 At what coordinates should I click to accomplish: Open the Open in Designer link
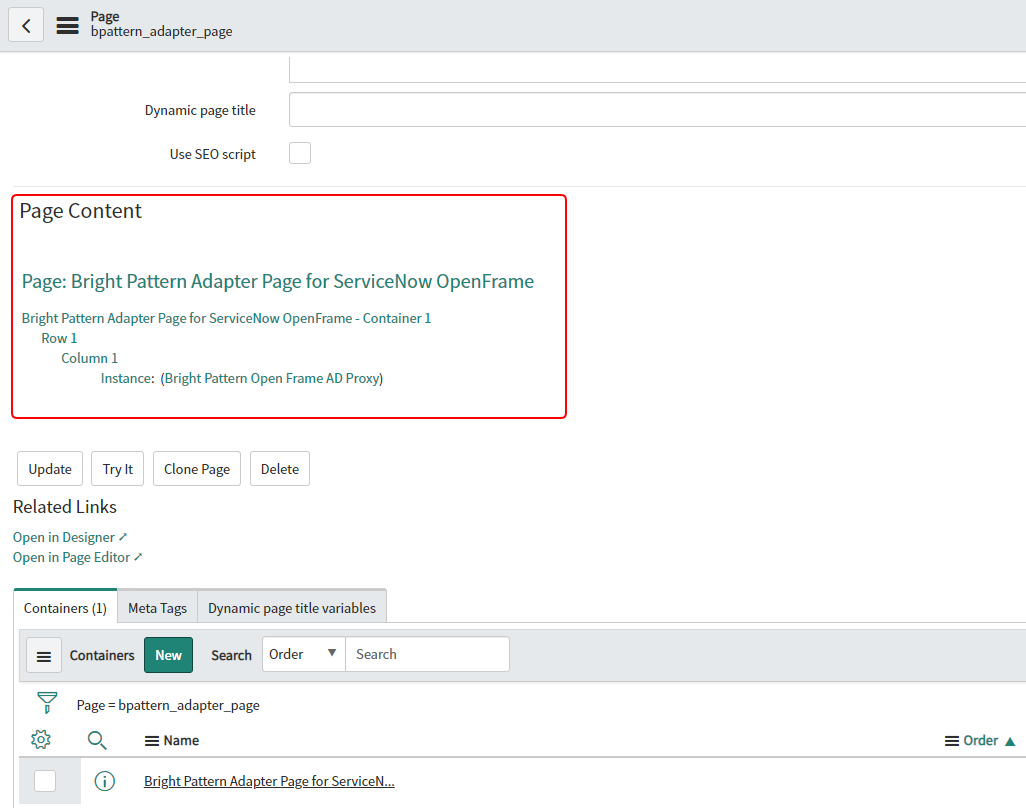(69, 537)
